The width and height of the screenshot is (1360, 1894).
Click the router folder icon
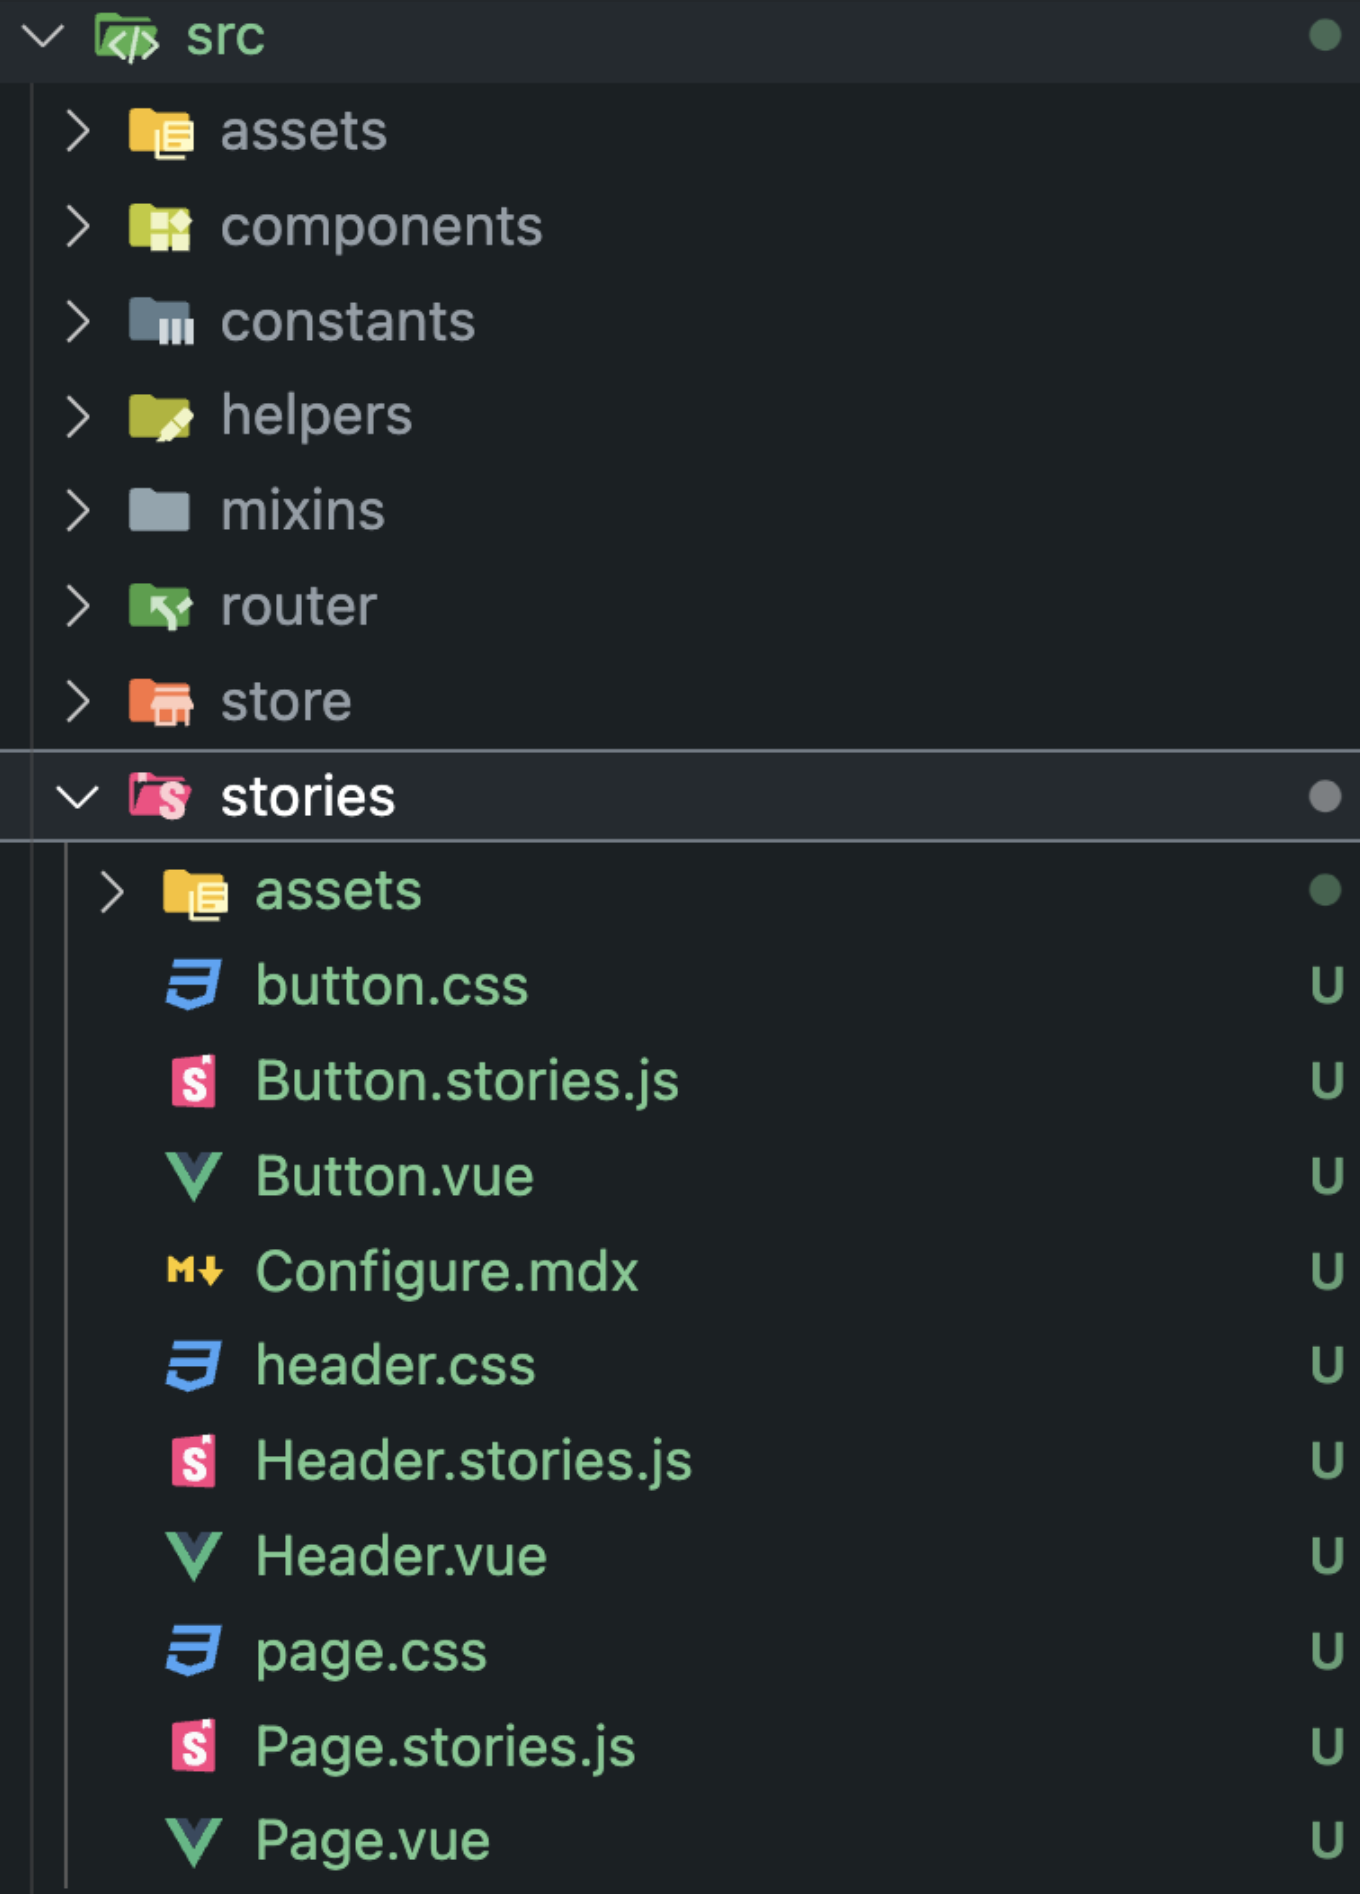(160, 606)
